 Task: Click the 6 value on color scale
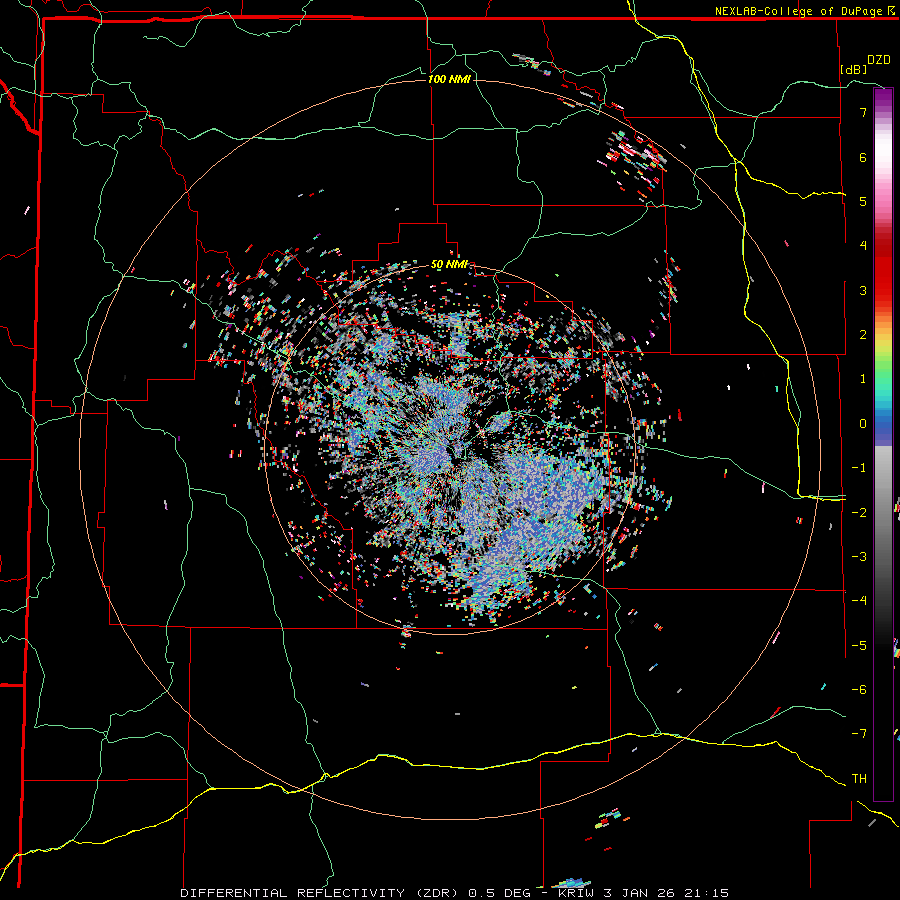863,157
